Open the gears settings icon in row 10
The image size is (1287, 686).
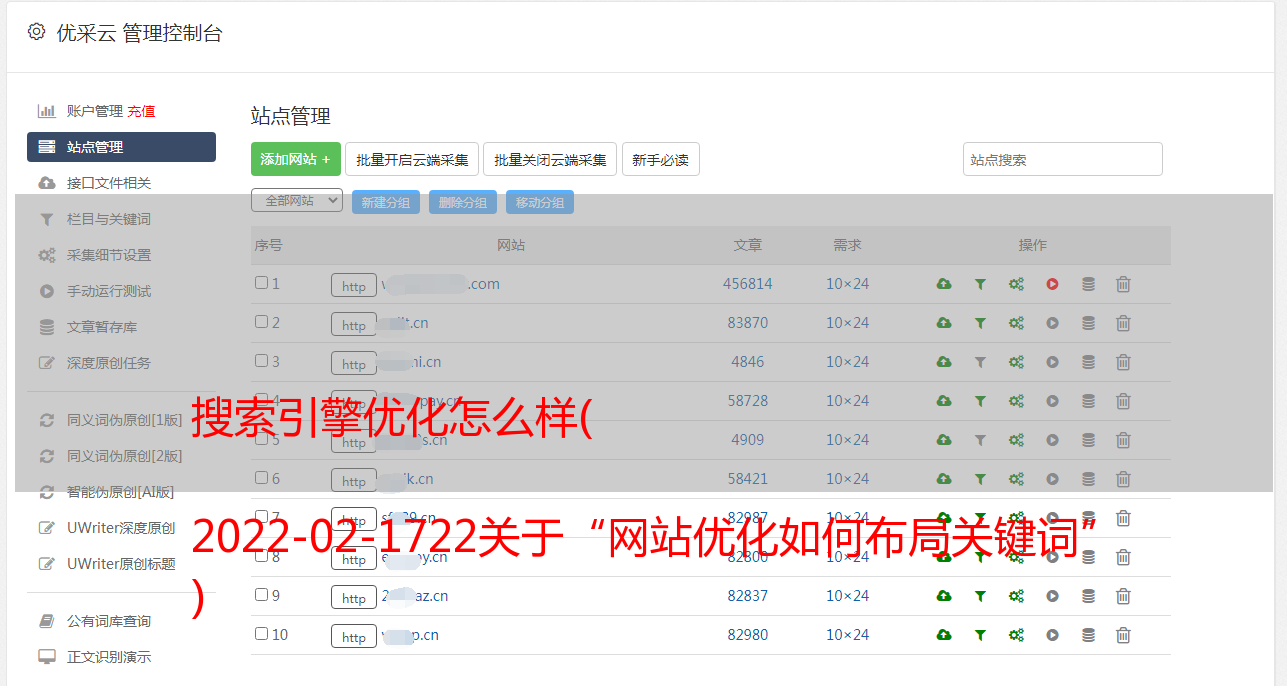point(1016,635)
